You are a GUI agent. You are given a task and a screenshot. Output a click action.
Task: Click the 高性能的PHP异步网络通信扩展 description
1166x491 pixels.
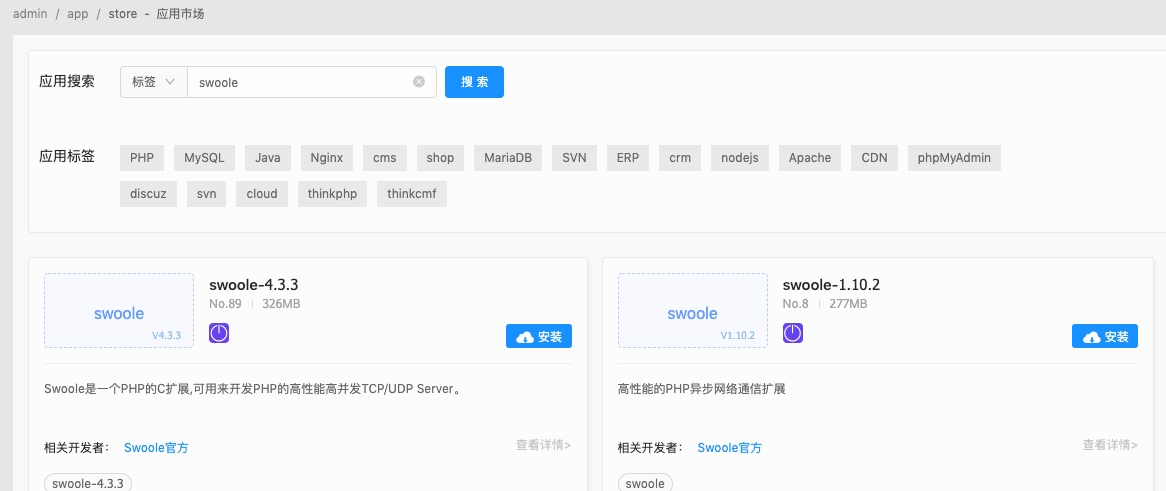pos(702,388)
